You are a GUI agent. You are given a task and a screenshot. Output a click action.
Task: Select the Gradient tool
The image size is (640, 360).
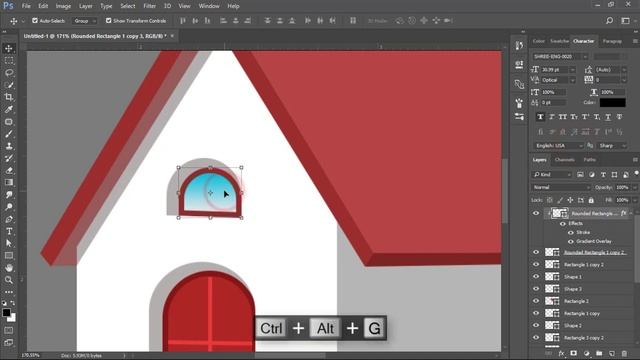[x=9, y=182]
